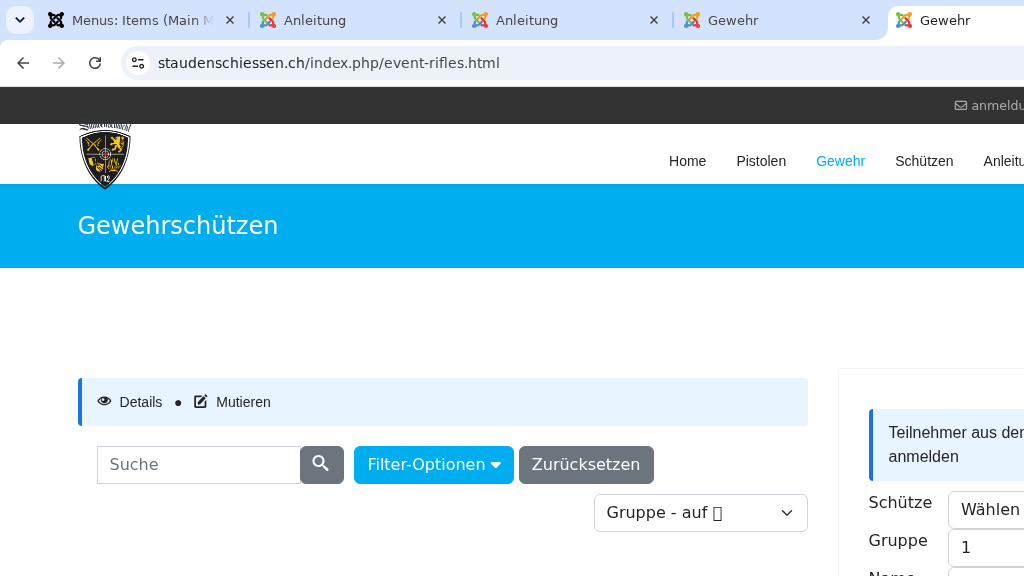Open the Gruppe - auf sort dropdown
The height and width of the screenshot is (576, 1024).
[701, 513]
